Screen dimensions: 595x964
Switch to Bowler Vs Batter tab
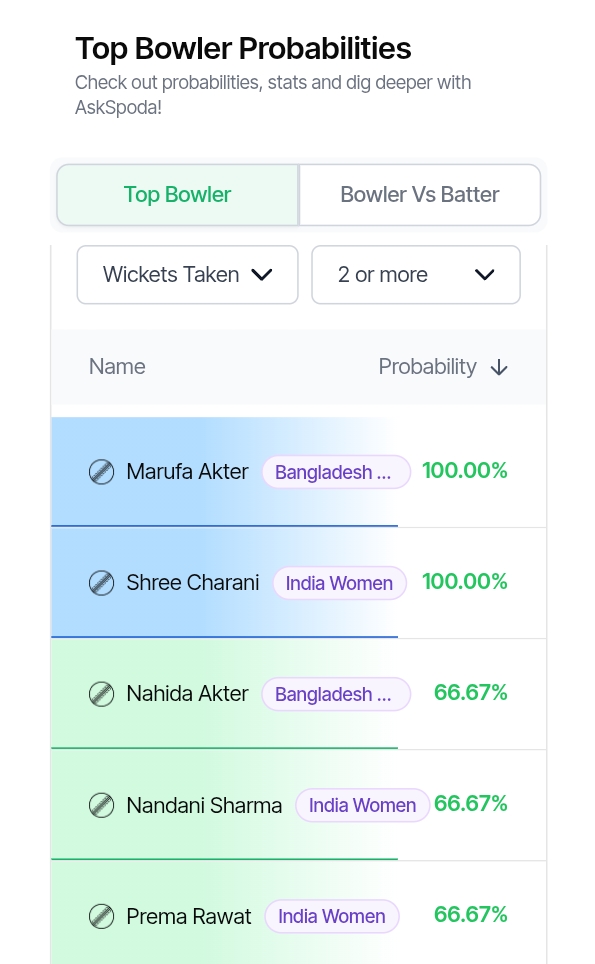[420, 195]
